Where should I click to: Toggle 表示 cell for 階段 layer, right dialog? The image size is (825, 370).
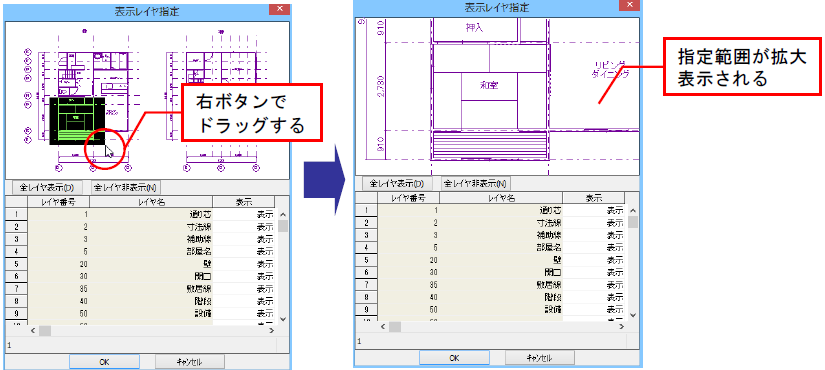click(593, 297)
